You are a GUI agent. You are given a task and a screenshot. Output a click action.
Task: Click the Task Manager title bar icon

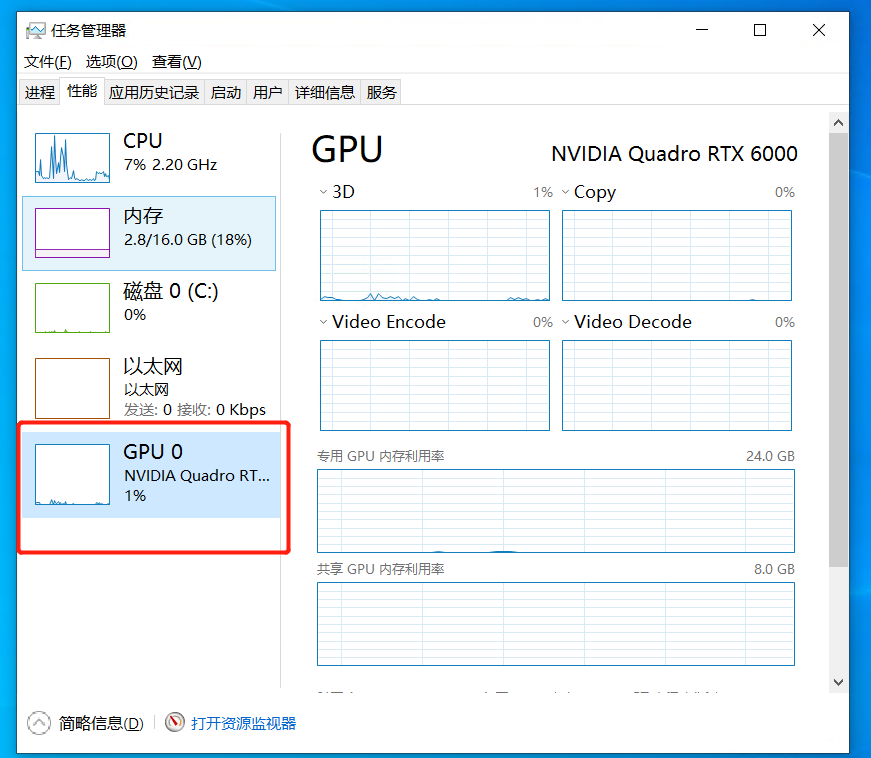pos(35,31)
